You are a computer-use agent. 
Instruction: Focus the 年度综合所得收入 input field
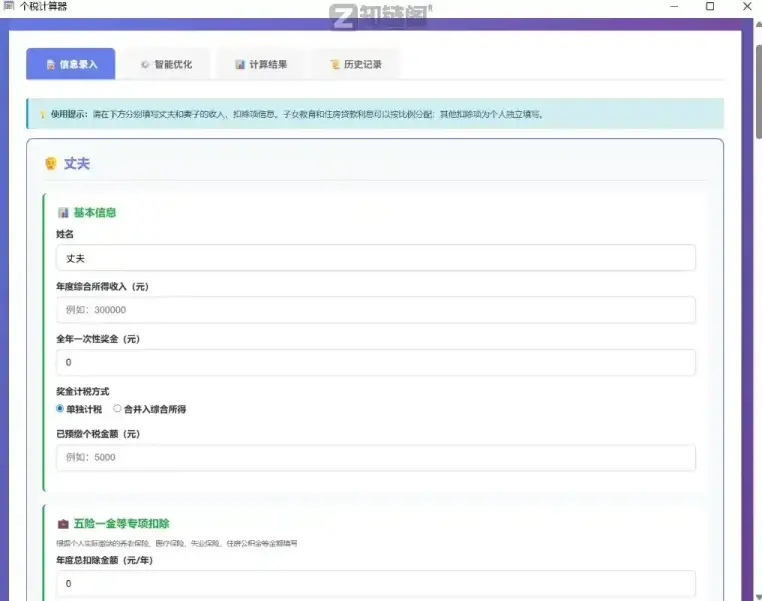click(x=376, y=310)
